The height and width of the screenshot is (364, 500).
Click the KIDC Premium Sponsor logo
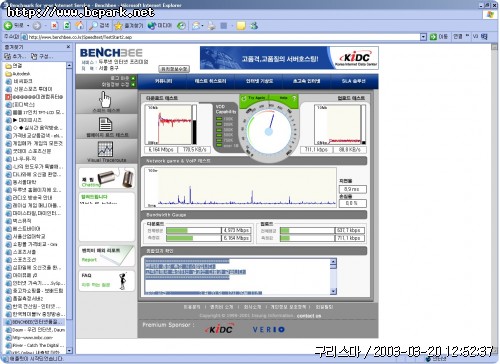(x=219, y=329)
